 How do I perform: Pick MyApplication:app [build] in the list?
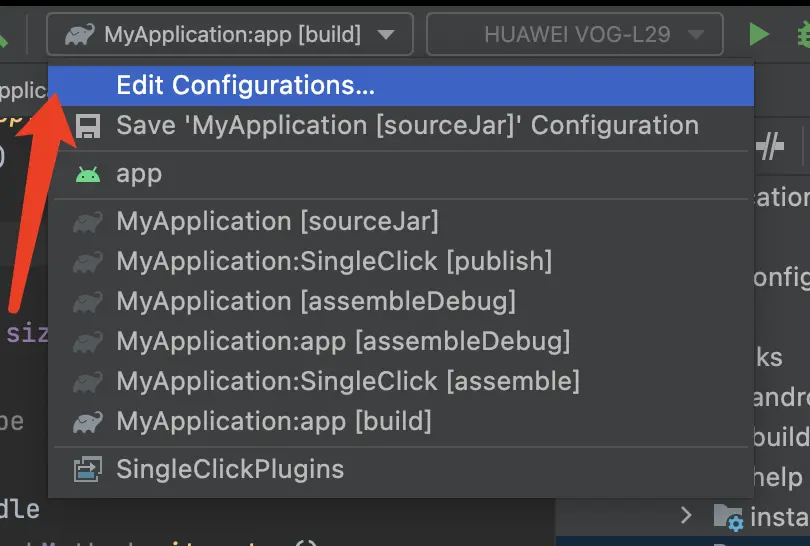click(x=274, y=421)
